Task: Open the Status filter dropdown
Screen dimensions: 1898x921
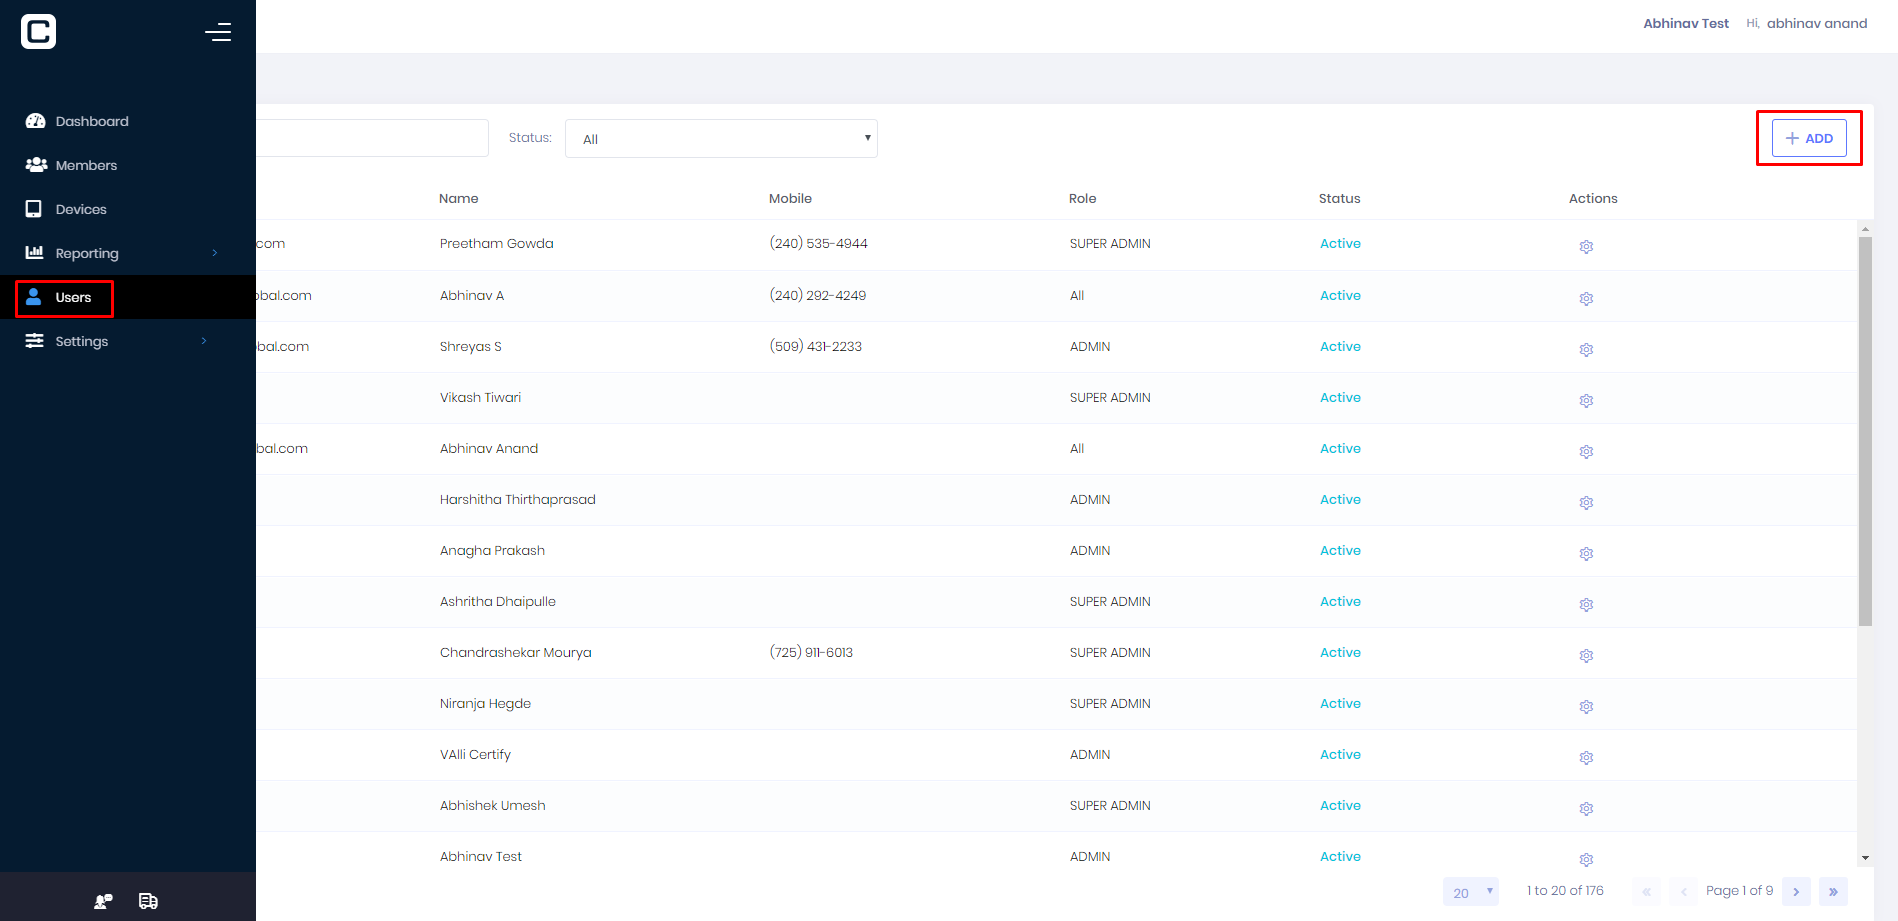Action: tap(721, 139)
